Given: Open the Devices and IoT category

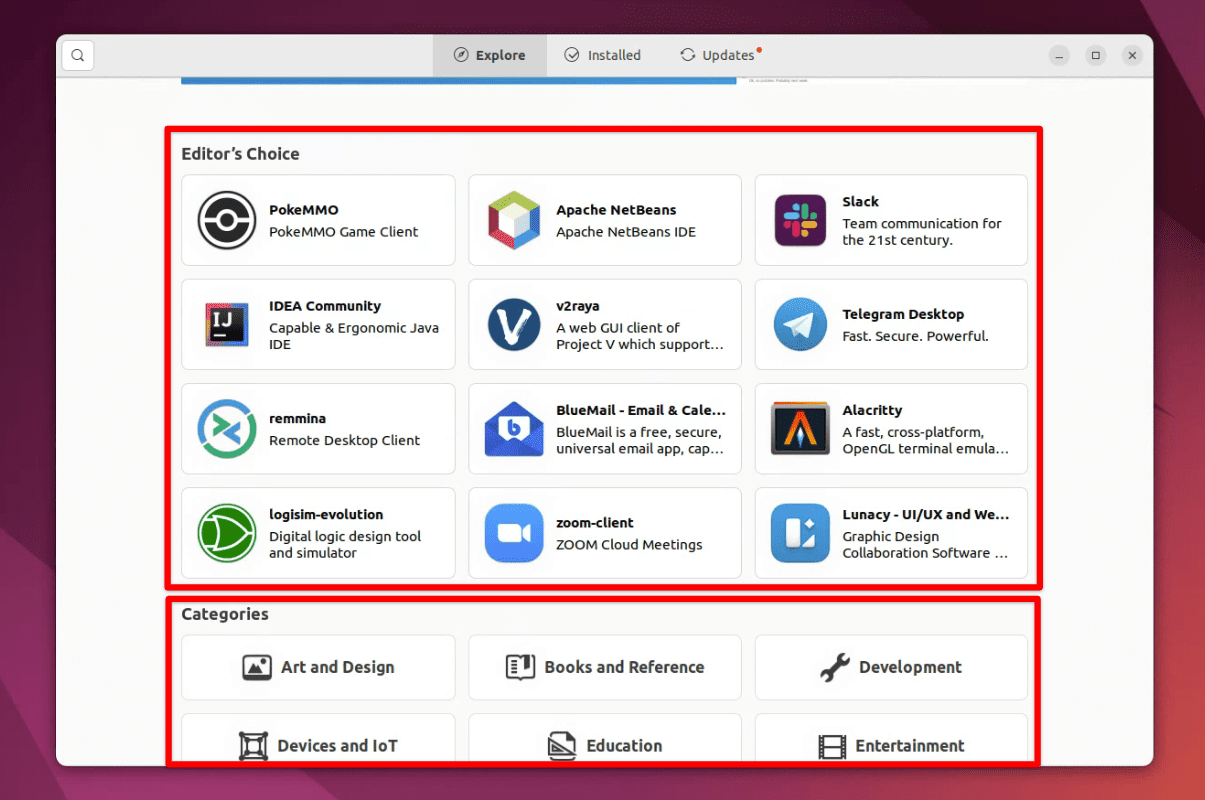Looking at the screenshot, I should tap(318, 739).
